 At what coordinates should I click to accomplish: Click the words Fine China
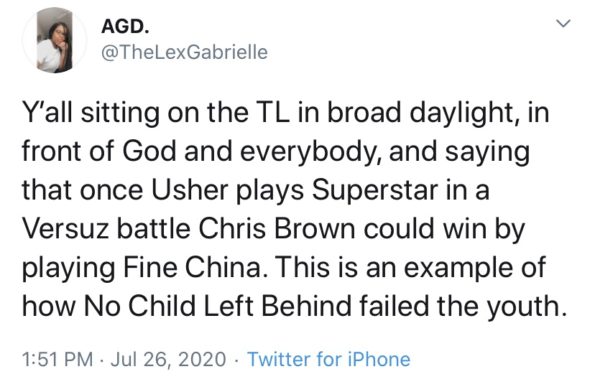[192, 268]
